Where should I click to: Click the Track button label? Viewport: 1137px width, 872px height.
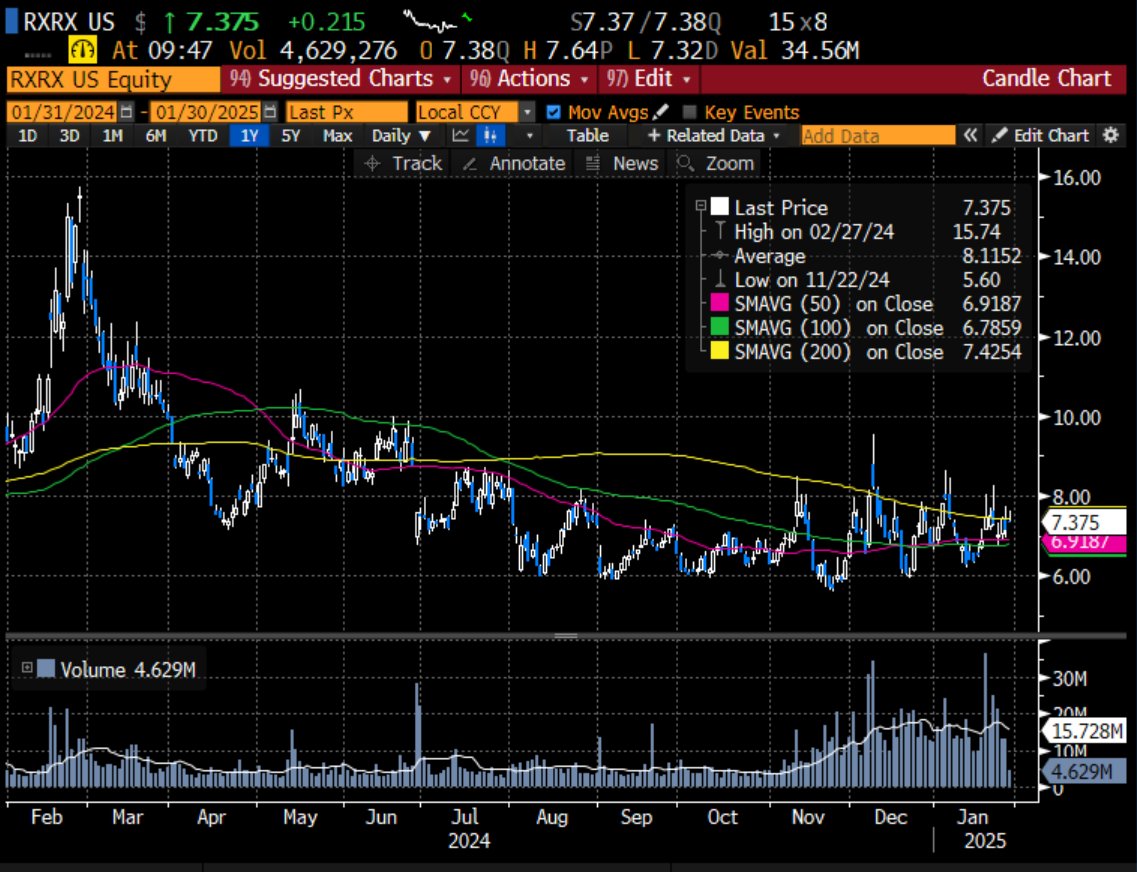point(417,164)
